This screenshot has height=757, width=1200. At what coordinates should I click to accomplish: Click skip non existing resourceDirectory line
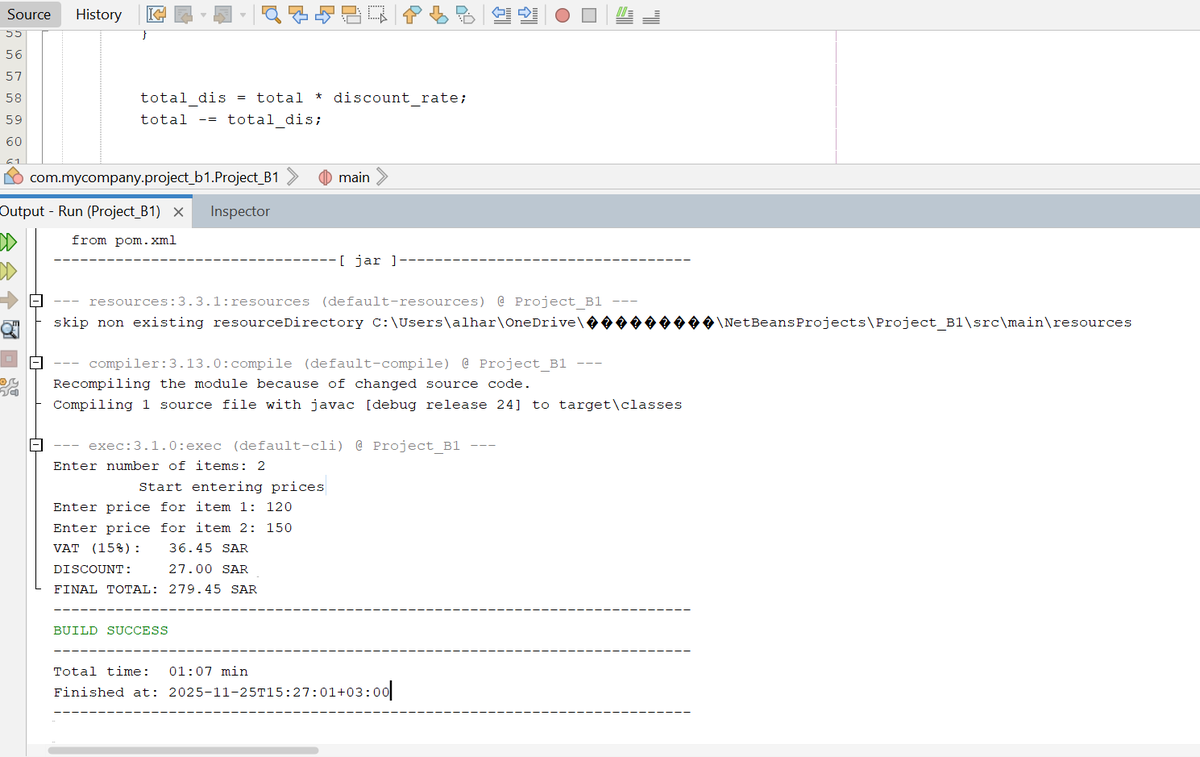[x=592, y=322]
